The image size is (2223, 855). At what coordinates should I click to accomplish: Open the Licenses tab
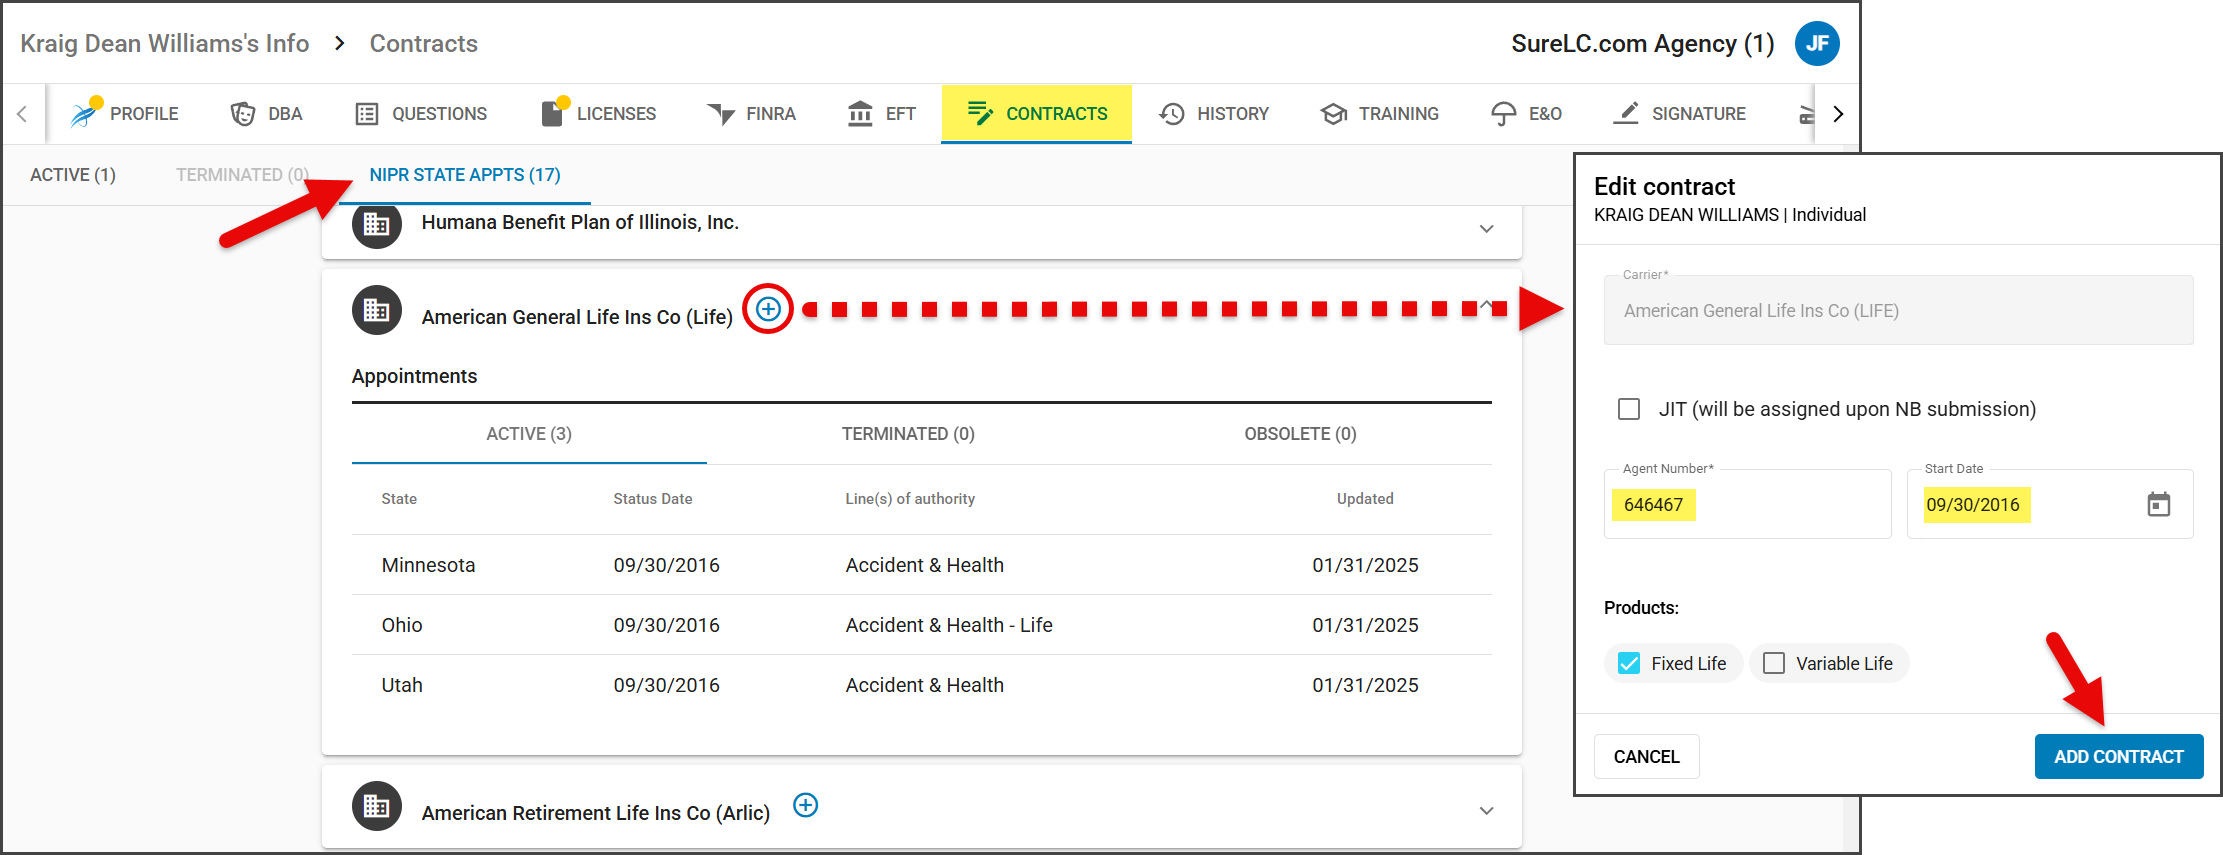coord(598,114)
